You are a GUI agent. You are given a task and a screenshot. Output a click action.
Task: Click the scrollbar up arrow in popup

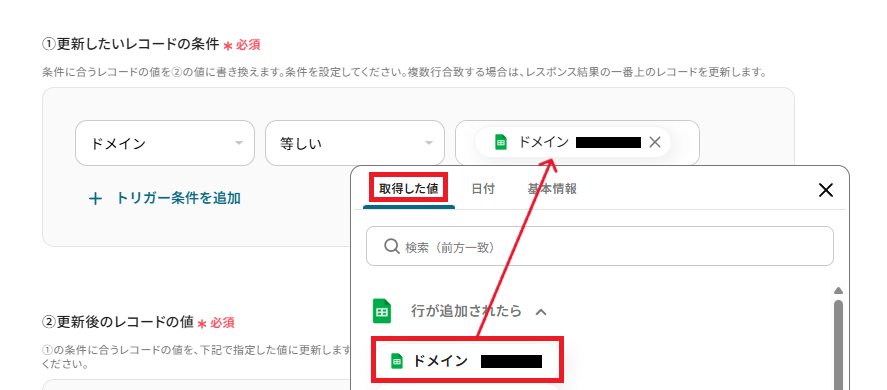[x=838, y=291]
